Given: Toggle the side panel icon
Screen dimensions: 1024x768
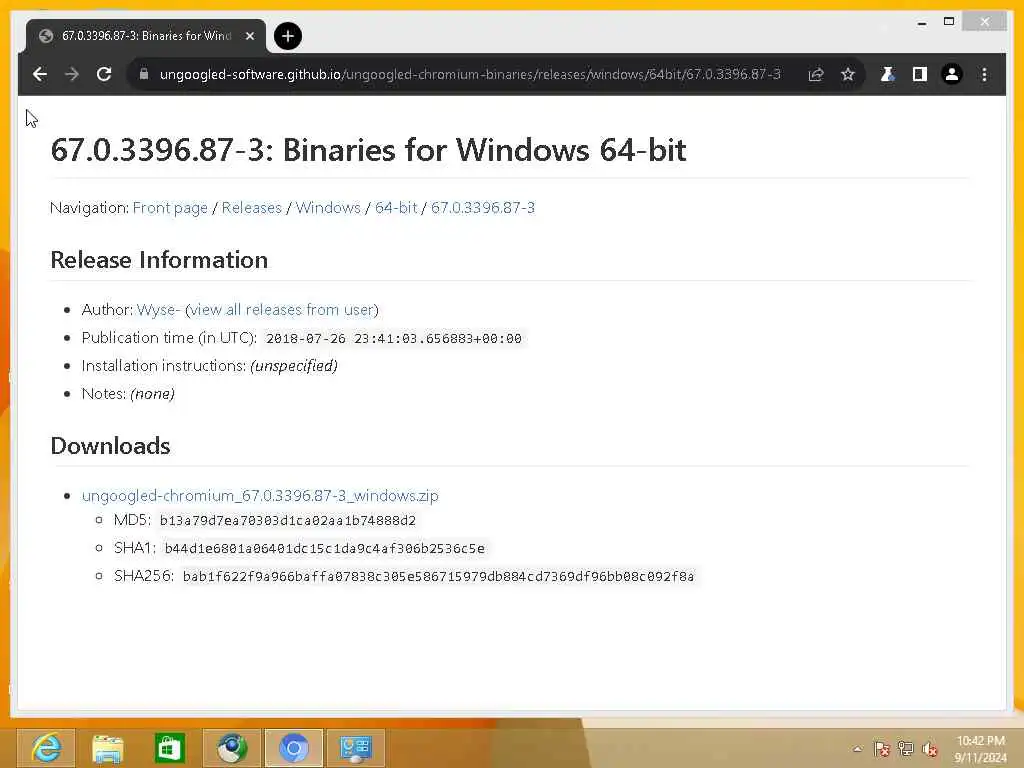Looking at the screenshot, I should pyautogui.click(x=920, y=74).
